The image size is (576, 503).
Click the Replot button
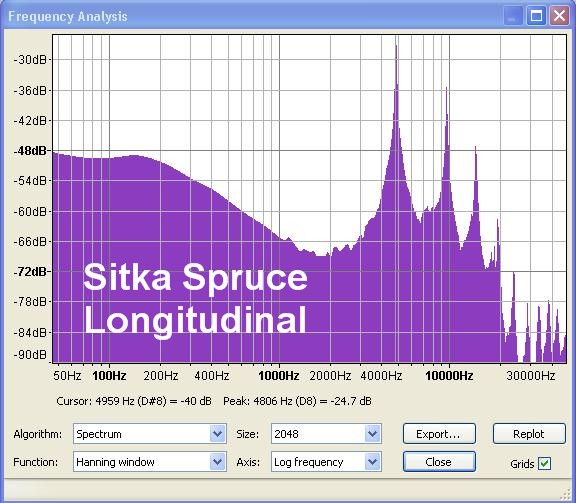[x=529, y=434]
